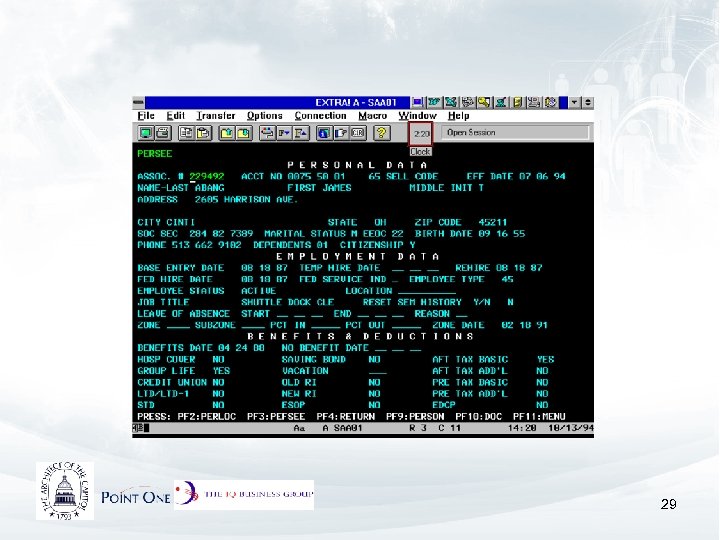The height and width of the screenshot is (540, 720).
Task: Click the ASSOC. # field value 229492
Action: (x=207, y=176)
